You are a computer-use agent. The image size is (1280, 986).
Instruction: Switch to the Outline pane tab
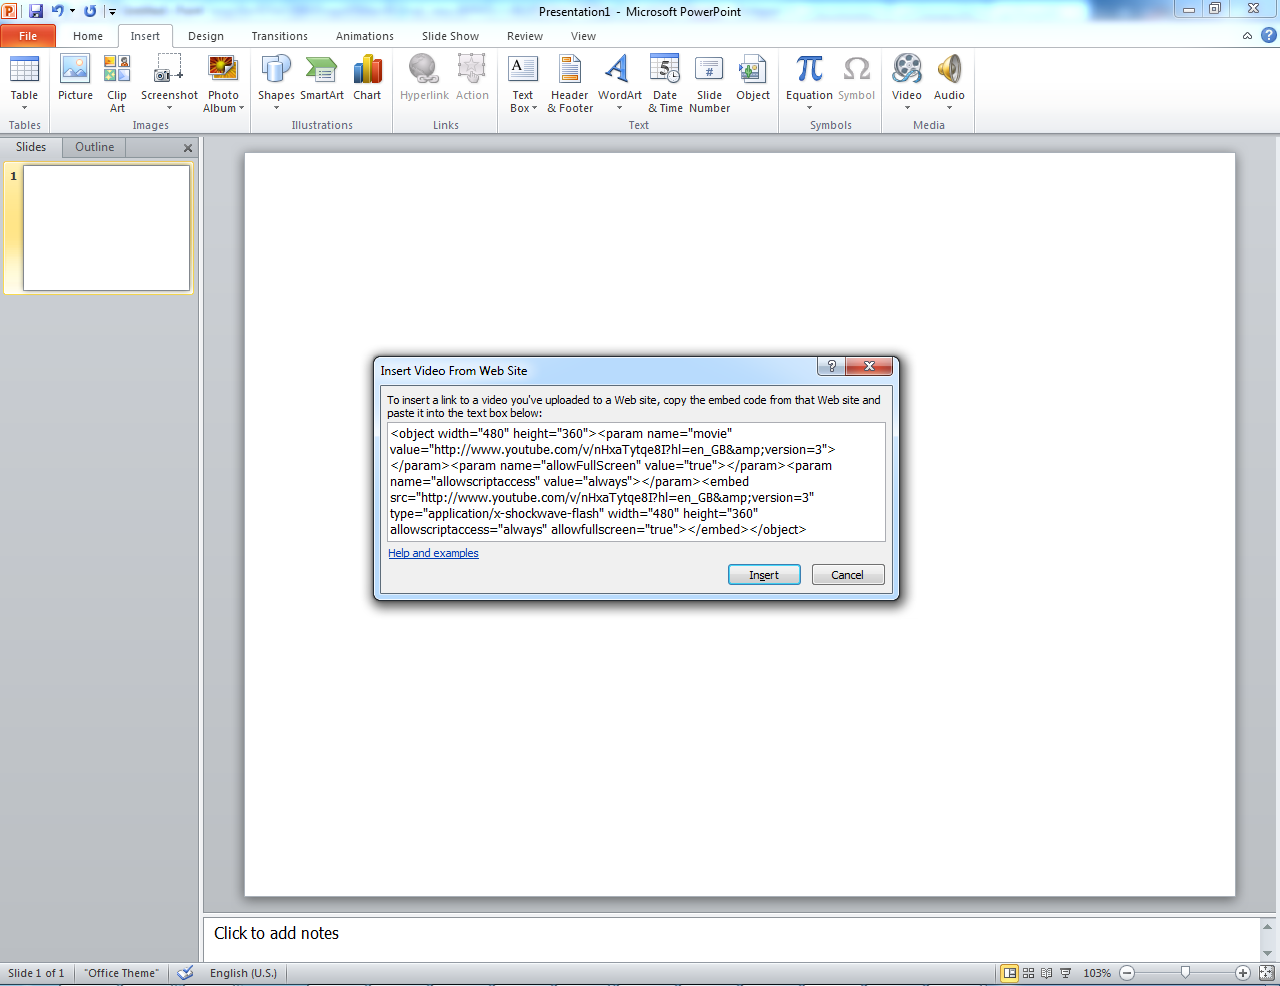[94, 147]
